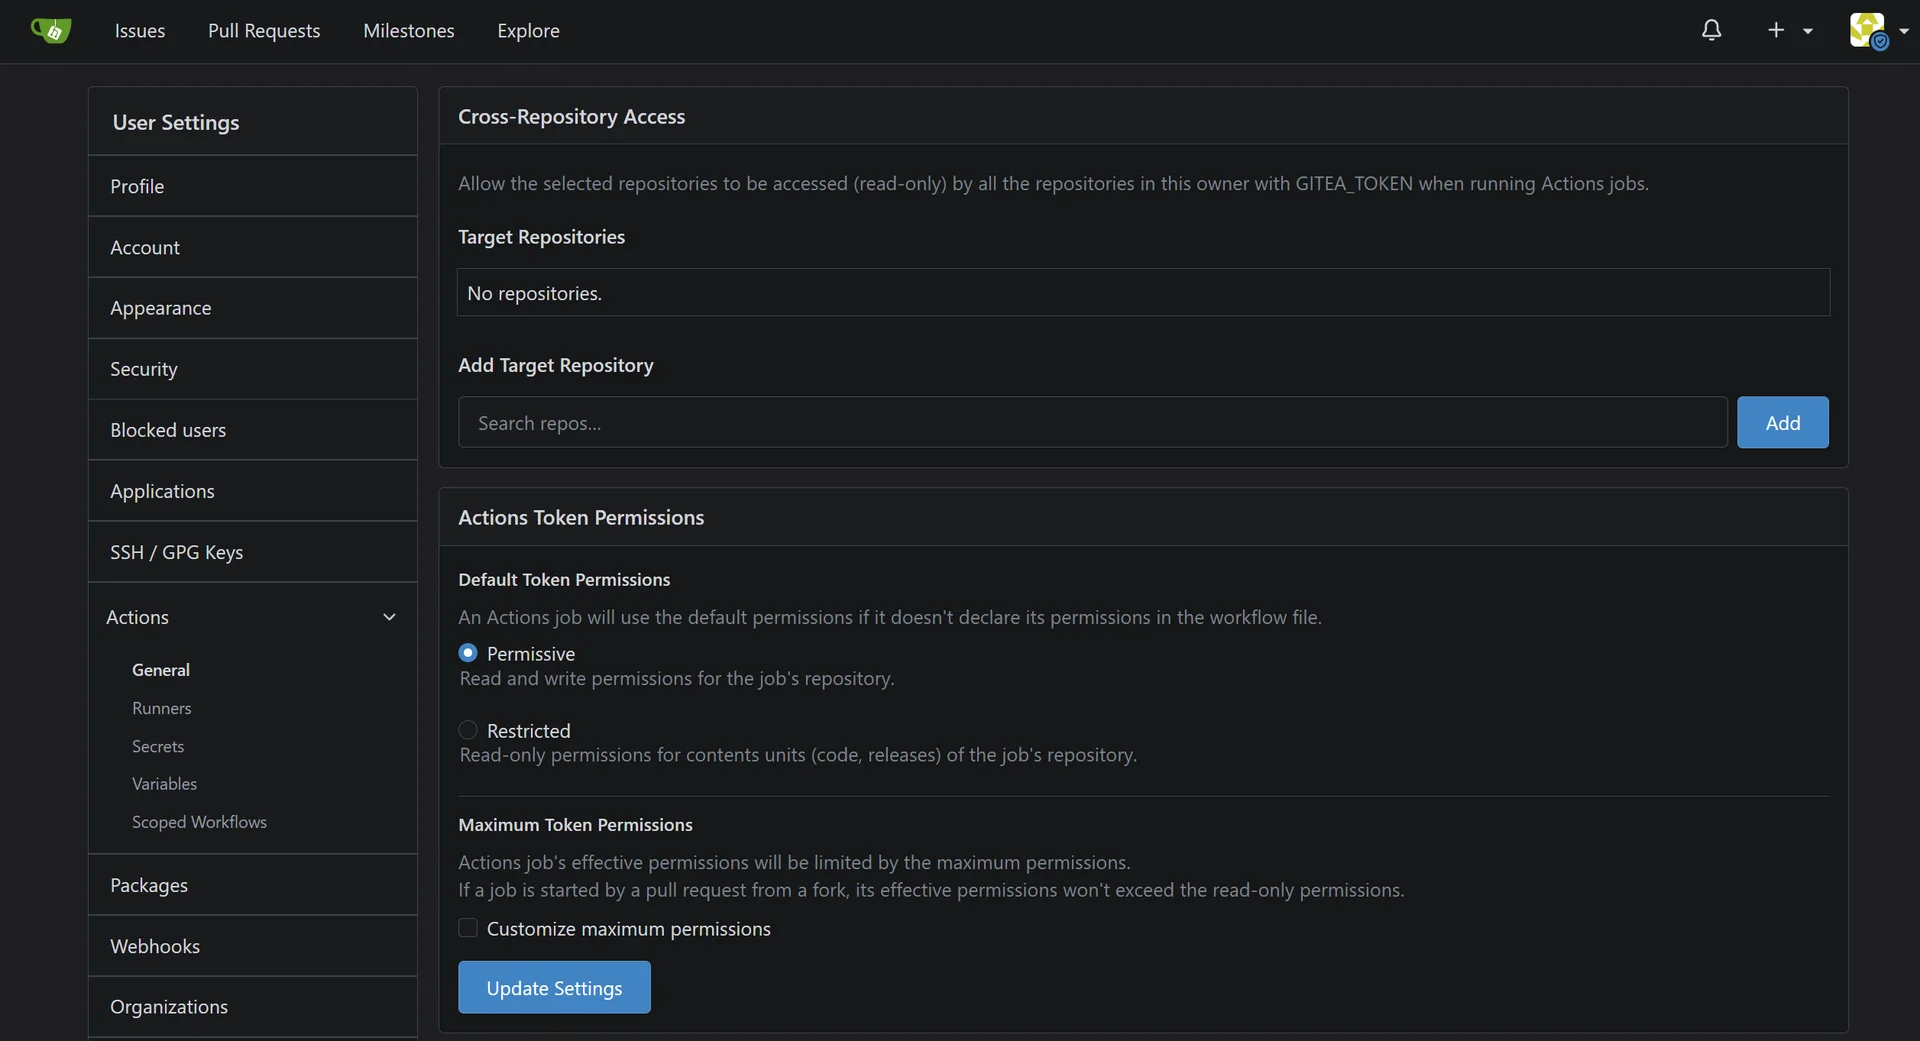Screen dimensions: 1920x1041
Task: Open the Secrets subpage
Action: click(158, 746)
